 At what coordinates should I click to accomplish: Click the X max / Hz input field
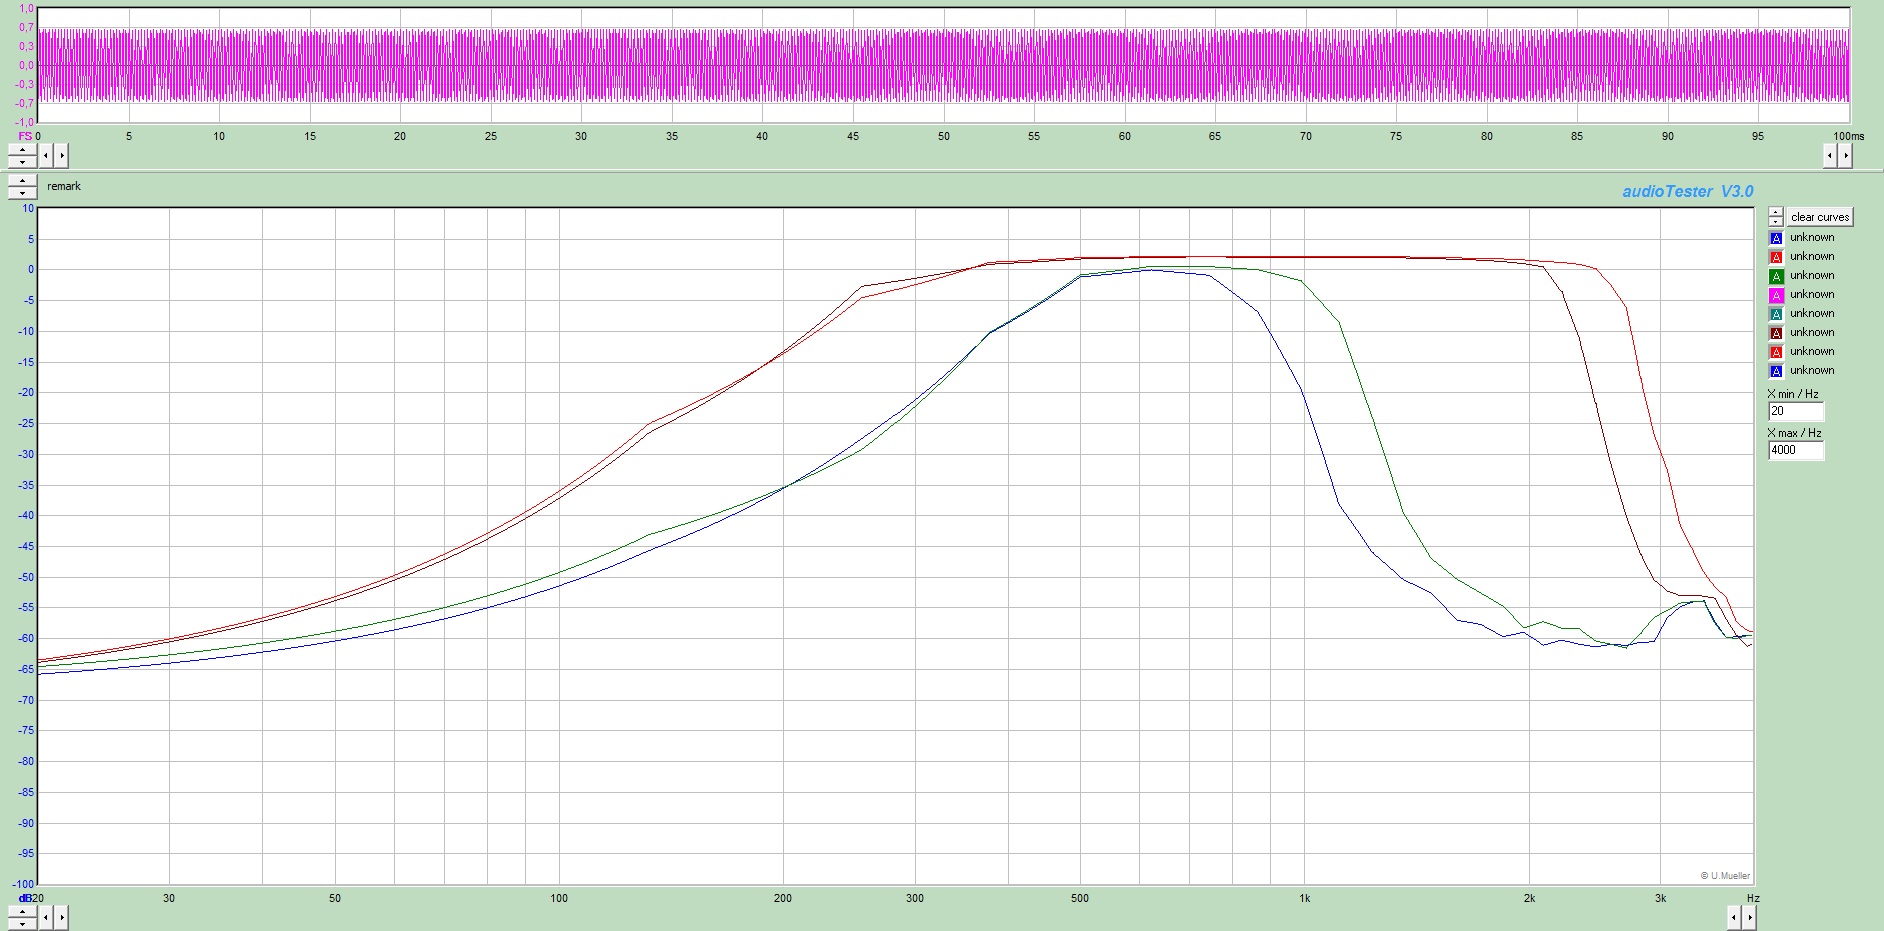[x=1795, y=450]
